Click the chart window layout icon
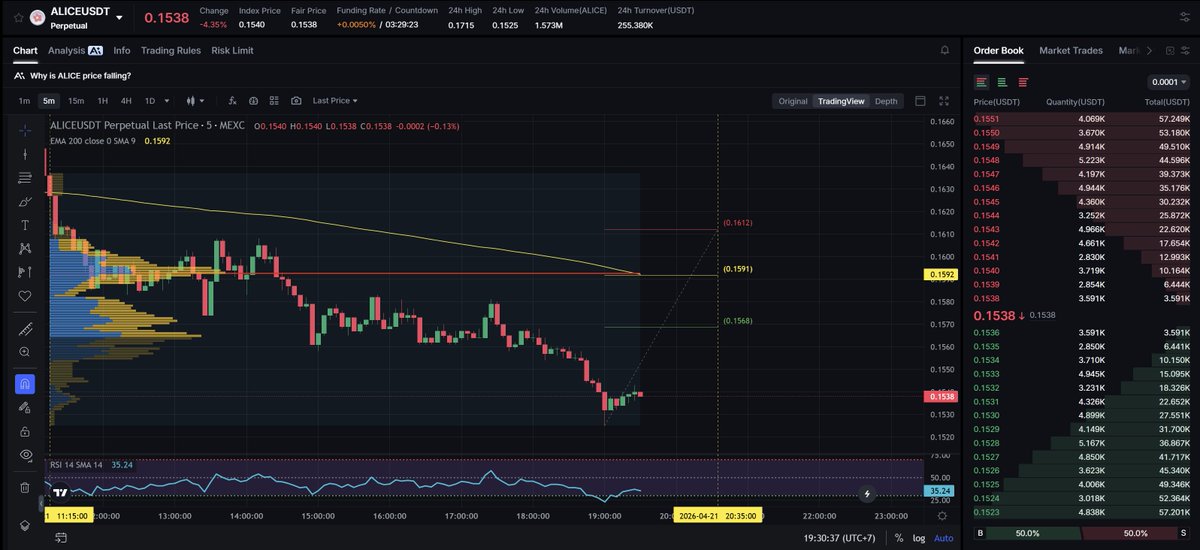The height and width of the screenshot is (550, 1200). pos(920,101)
